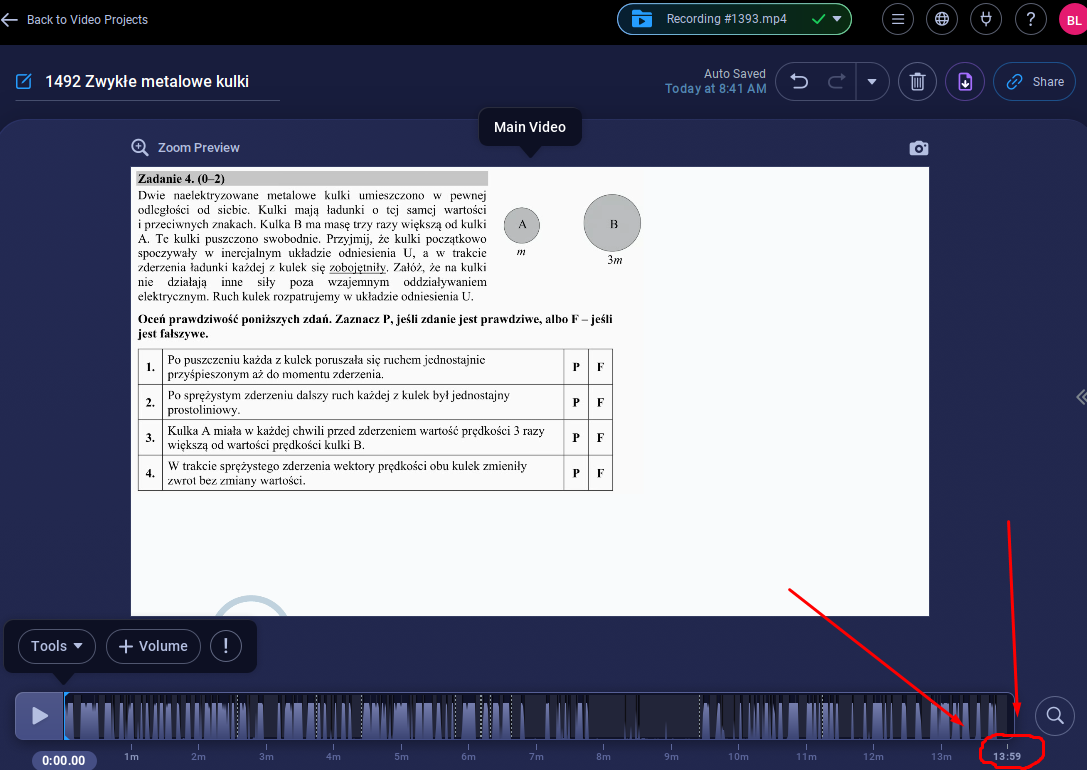Open the help question mark icon
1087x770 pixels.
click(1030, 19)
